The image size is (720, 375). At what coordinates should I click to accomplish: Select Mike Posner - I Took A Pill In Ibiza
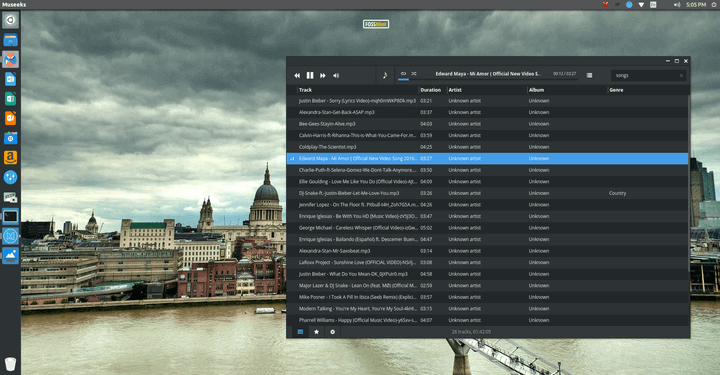(487, 297)
